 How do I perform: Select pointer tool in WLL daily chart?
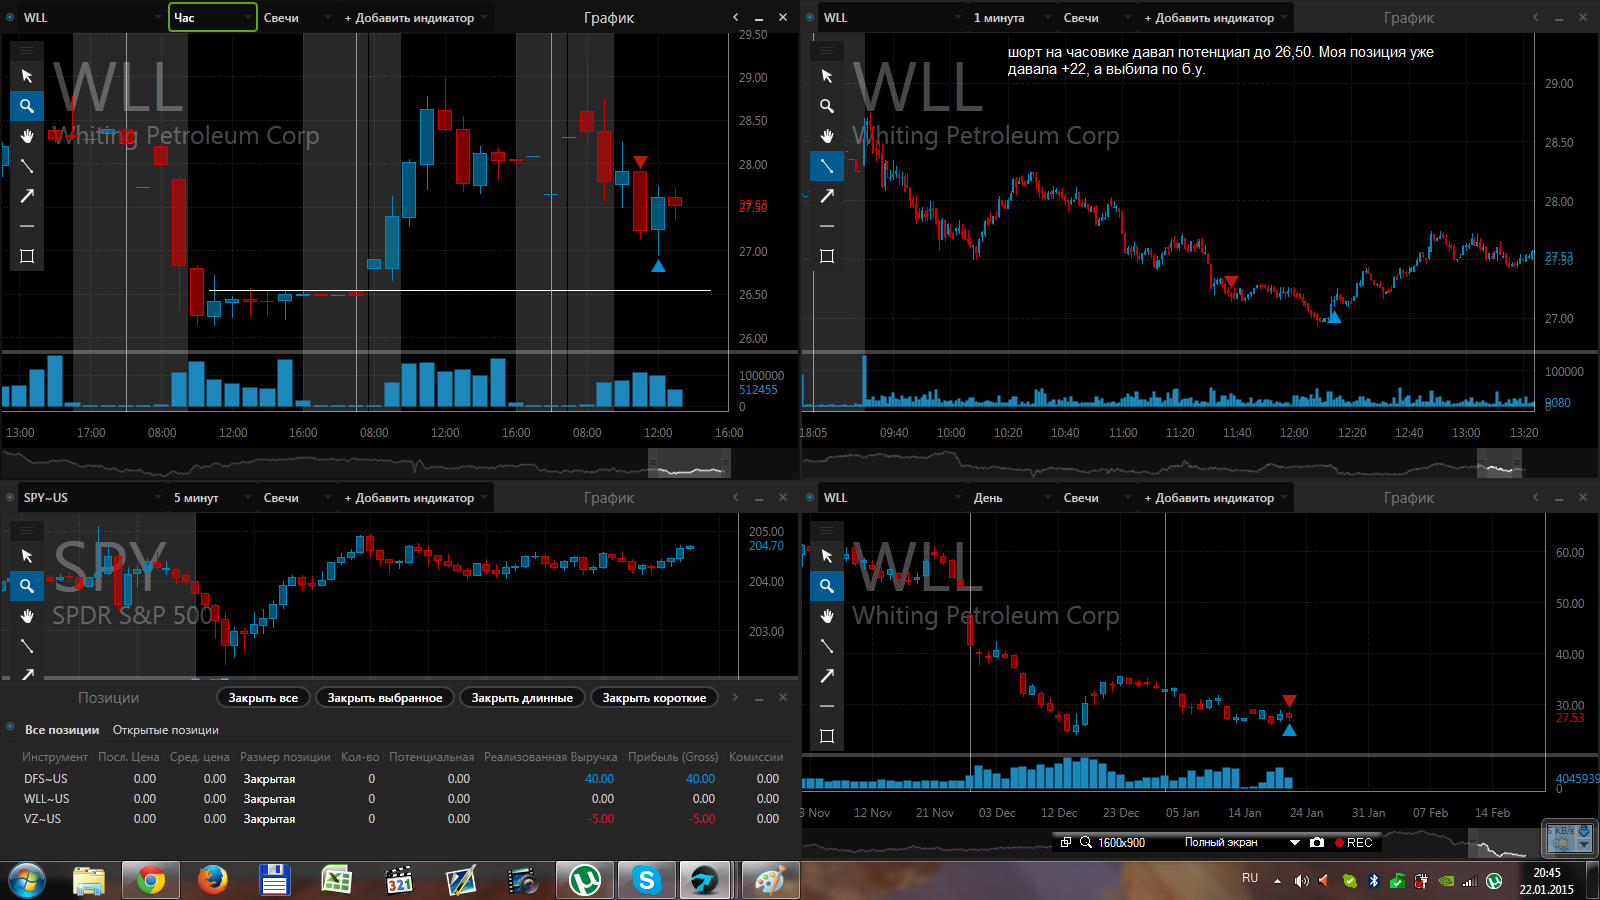[827, 556]
